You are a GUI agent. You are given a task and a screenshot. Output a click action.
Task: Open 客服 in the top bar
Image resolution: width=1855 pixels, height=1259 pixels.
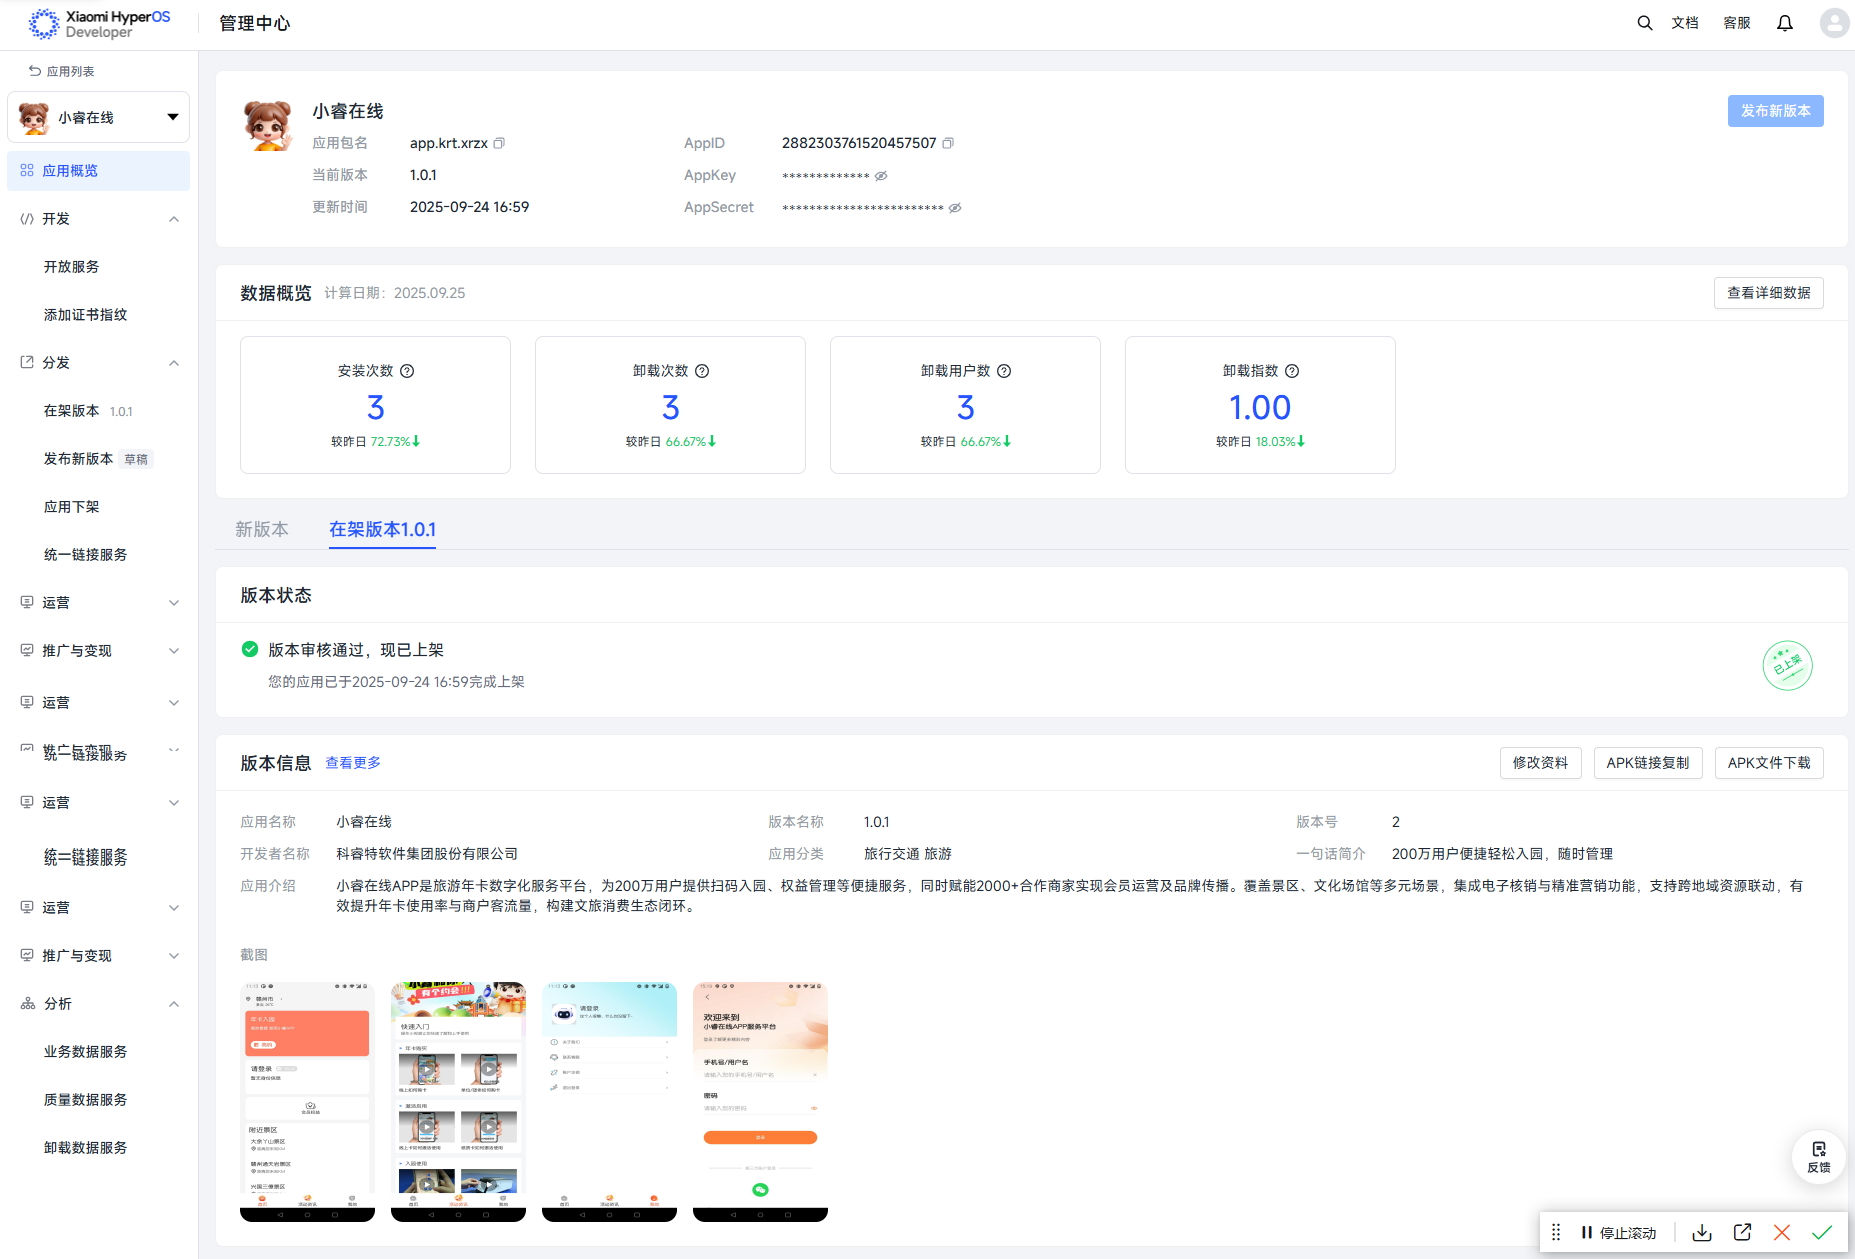coord(1737,23)
